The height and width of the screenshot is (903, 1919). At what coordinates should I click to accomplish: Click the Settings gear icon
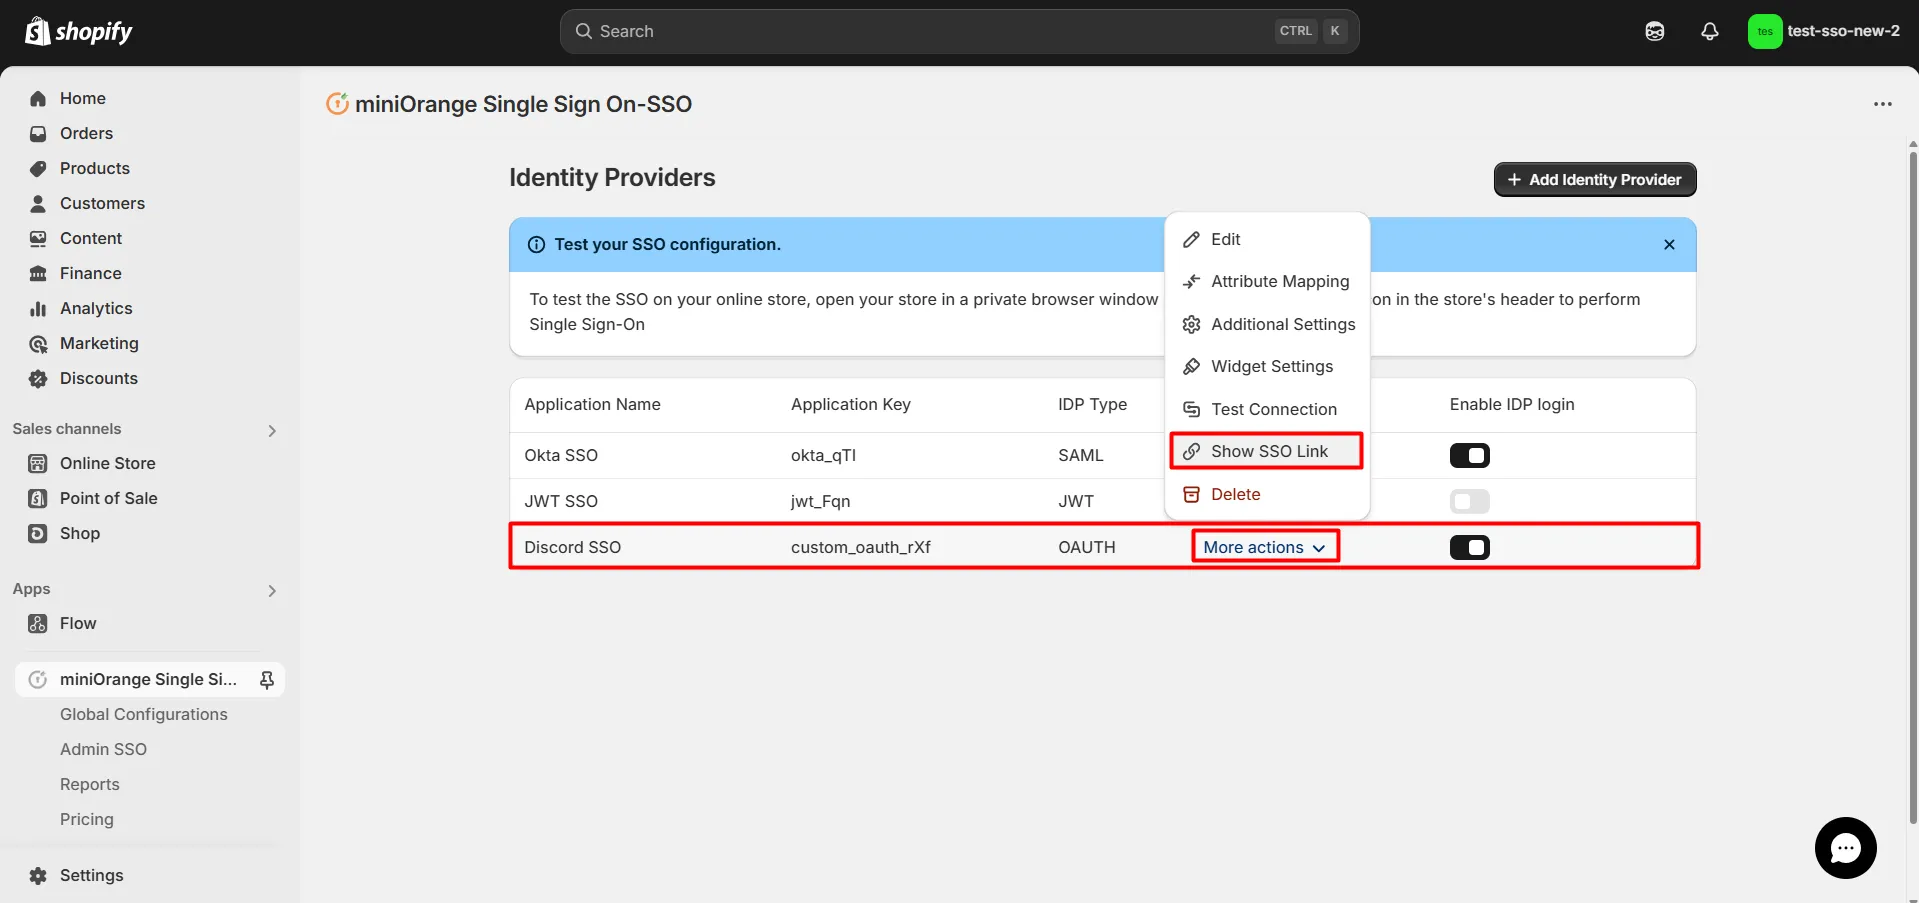(x=38, y=876)
